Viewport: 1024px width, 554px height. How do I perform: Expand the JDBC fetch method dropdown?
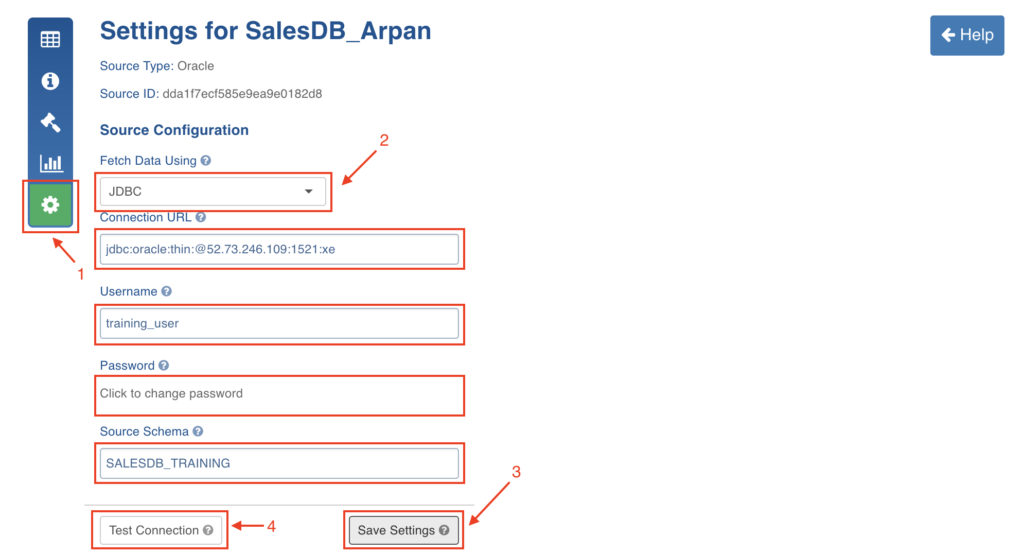click(x=212, y=191)
